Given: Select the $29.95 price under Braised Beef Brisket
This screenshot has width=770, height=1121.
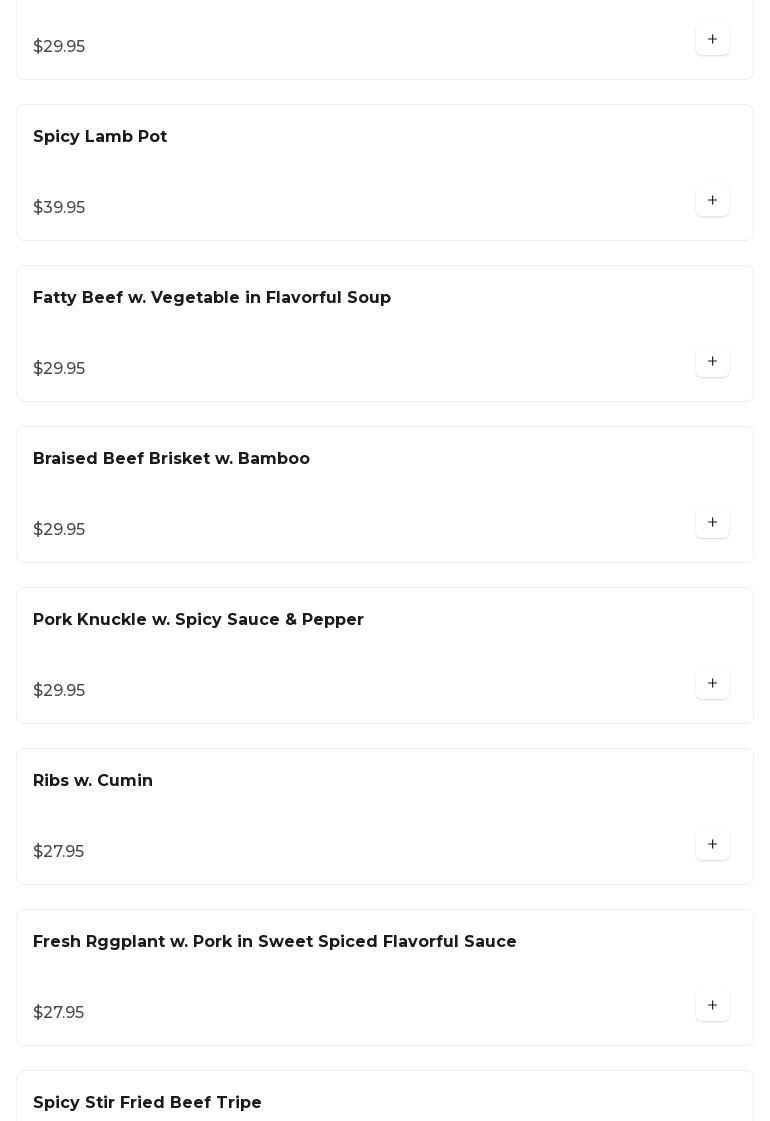Looking at the screenshot, I should [x=59, y=529].
